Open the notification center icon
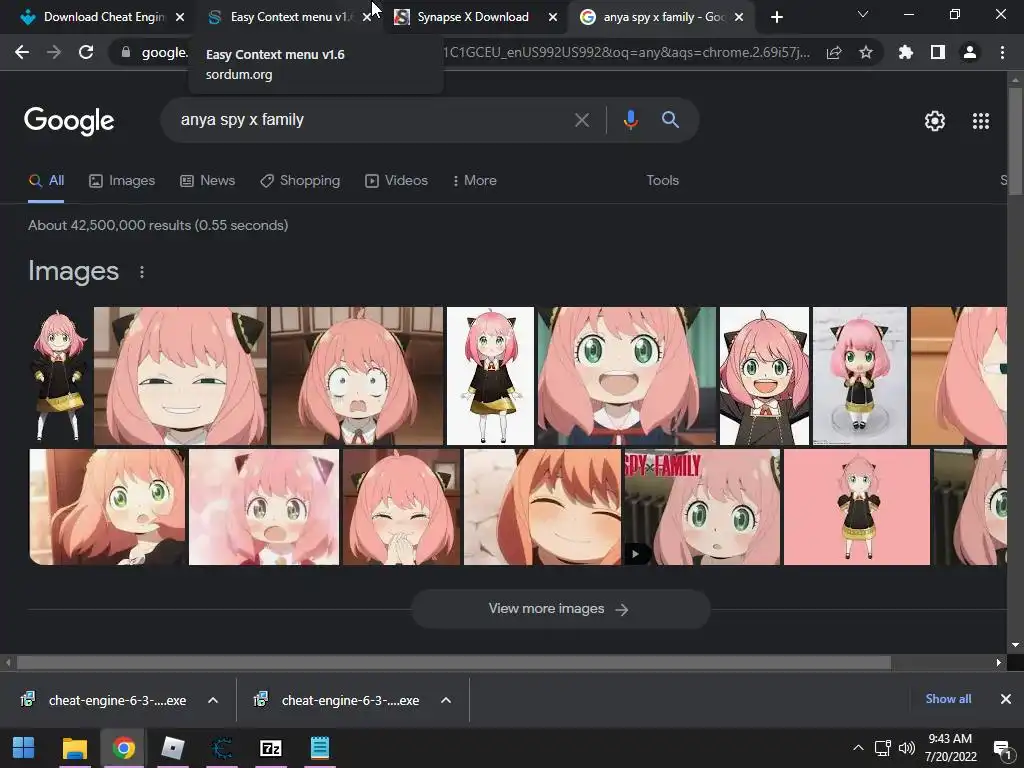The image size is (1024, 768). 1002,748
